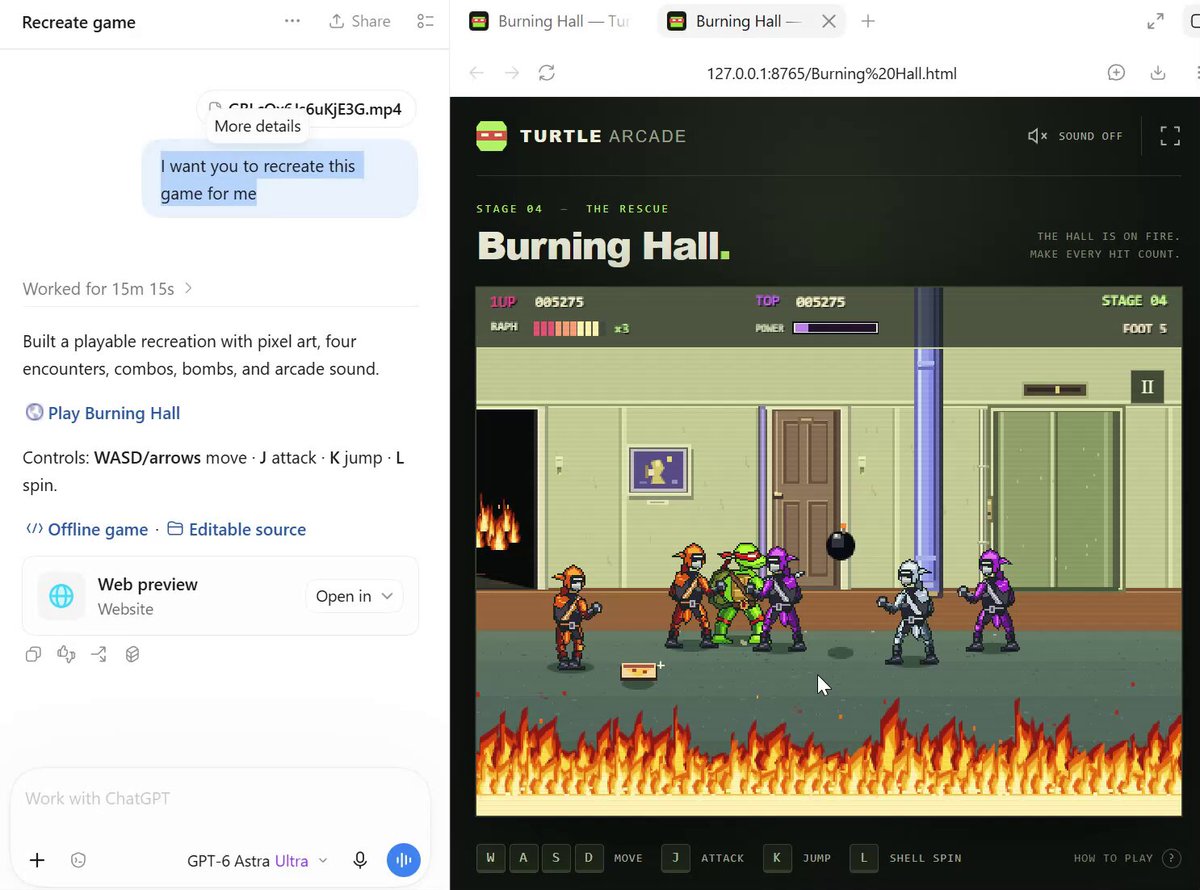Expand the 'Worked for 15m 15s' details
The width and height of the screenshot is (1200, 890).
[x=108, y=289]
